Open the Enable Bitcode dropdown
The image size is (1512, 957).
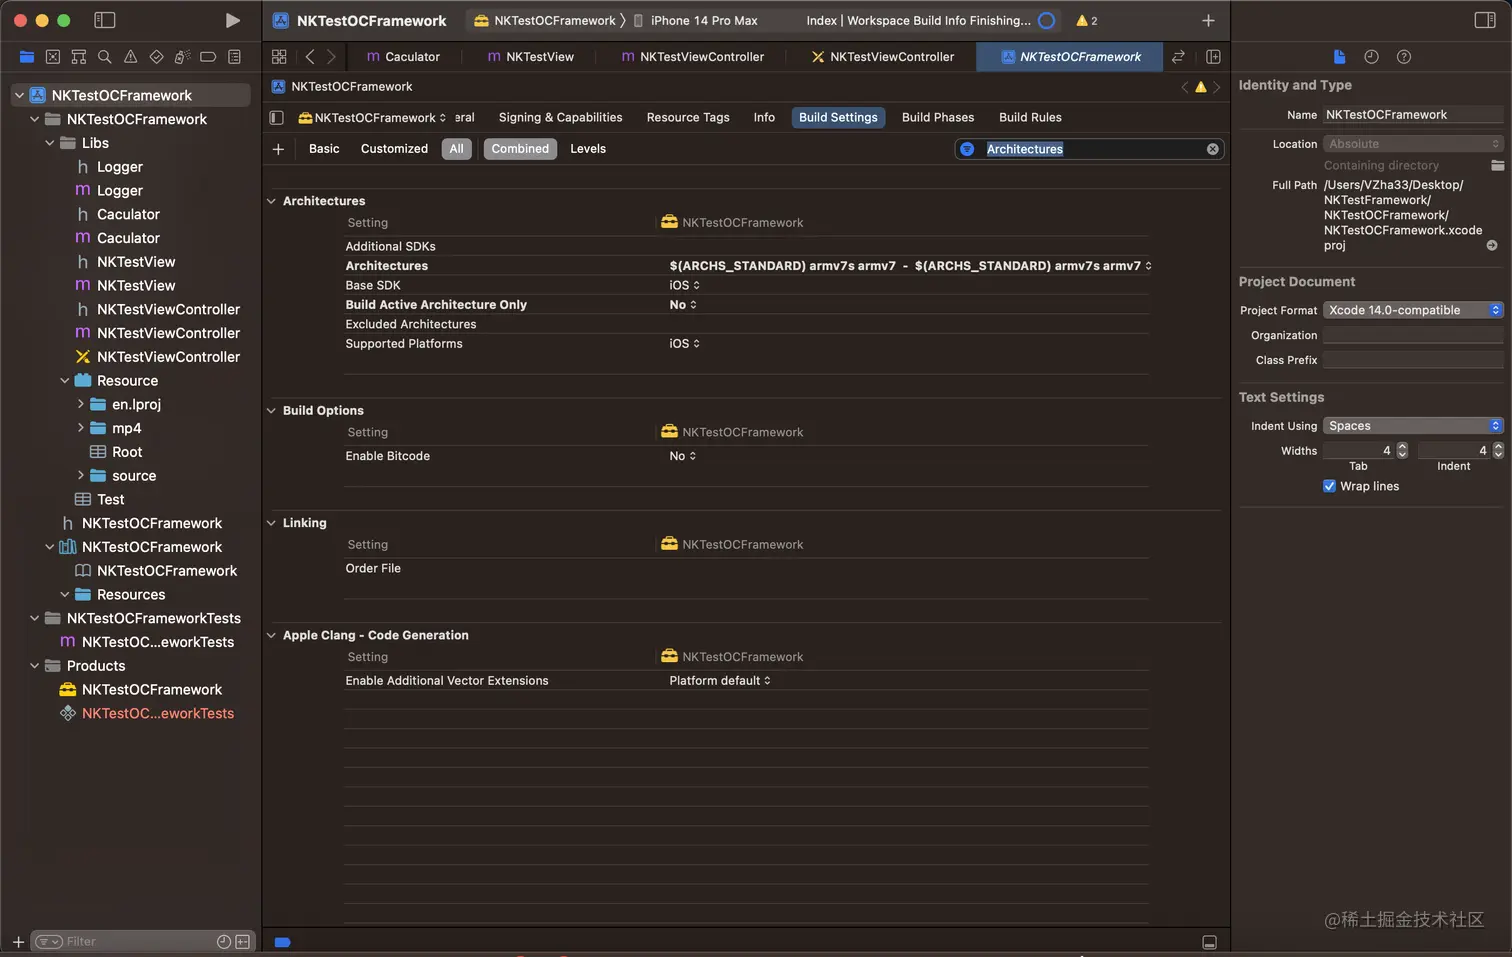pyautogui.click(x=683, y=456)
